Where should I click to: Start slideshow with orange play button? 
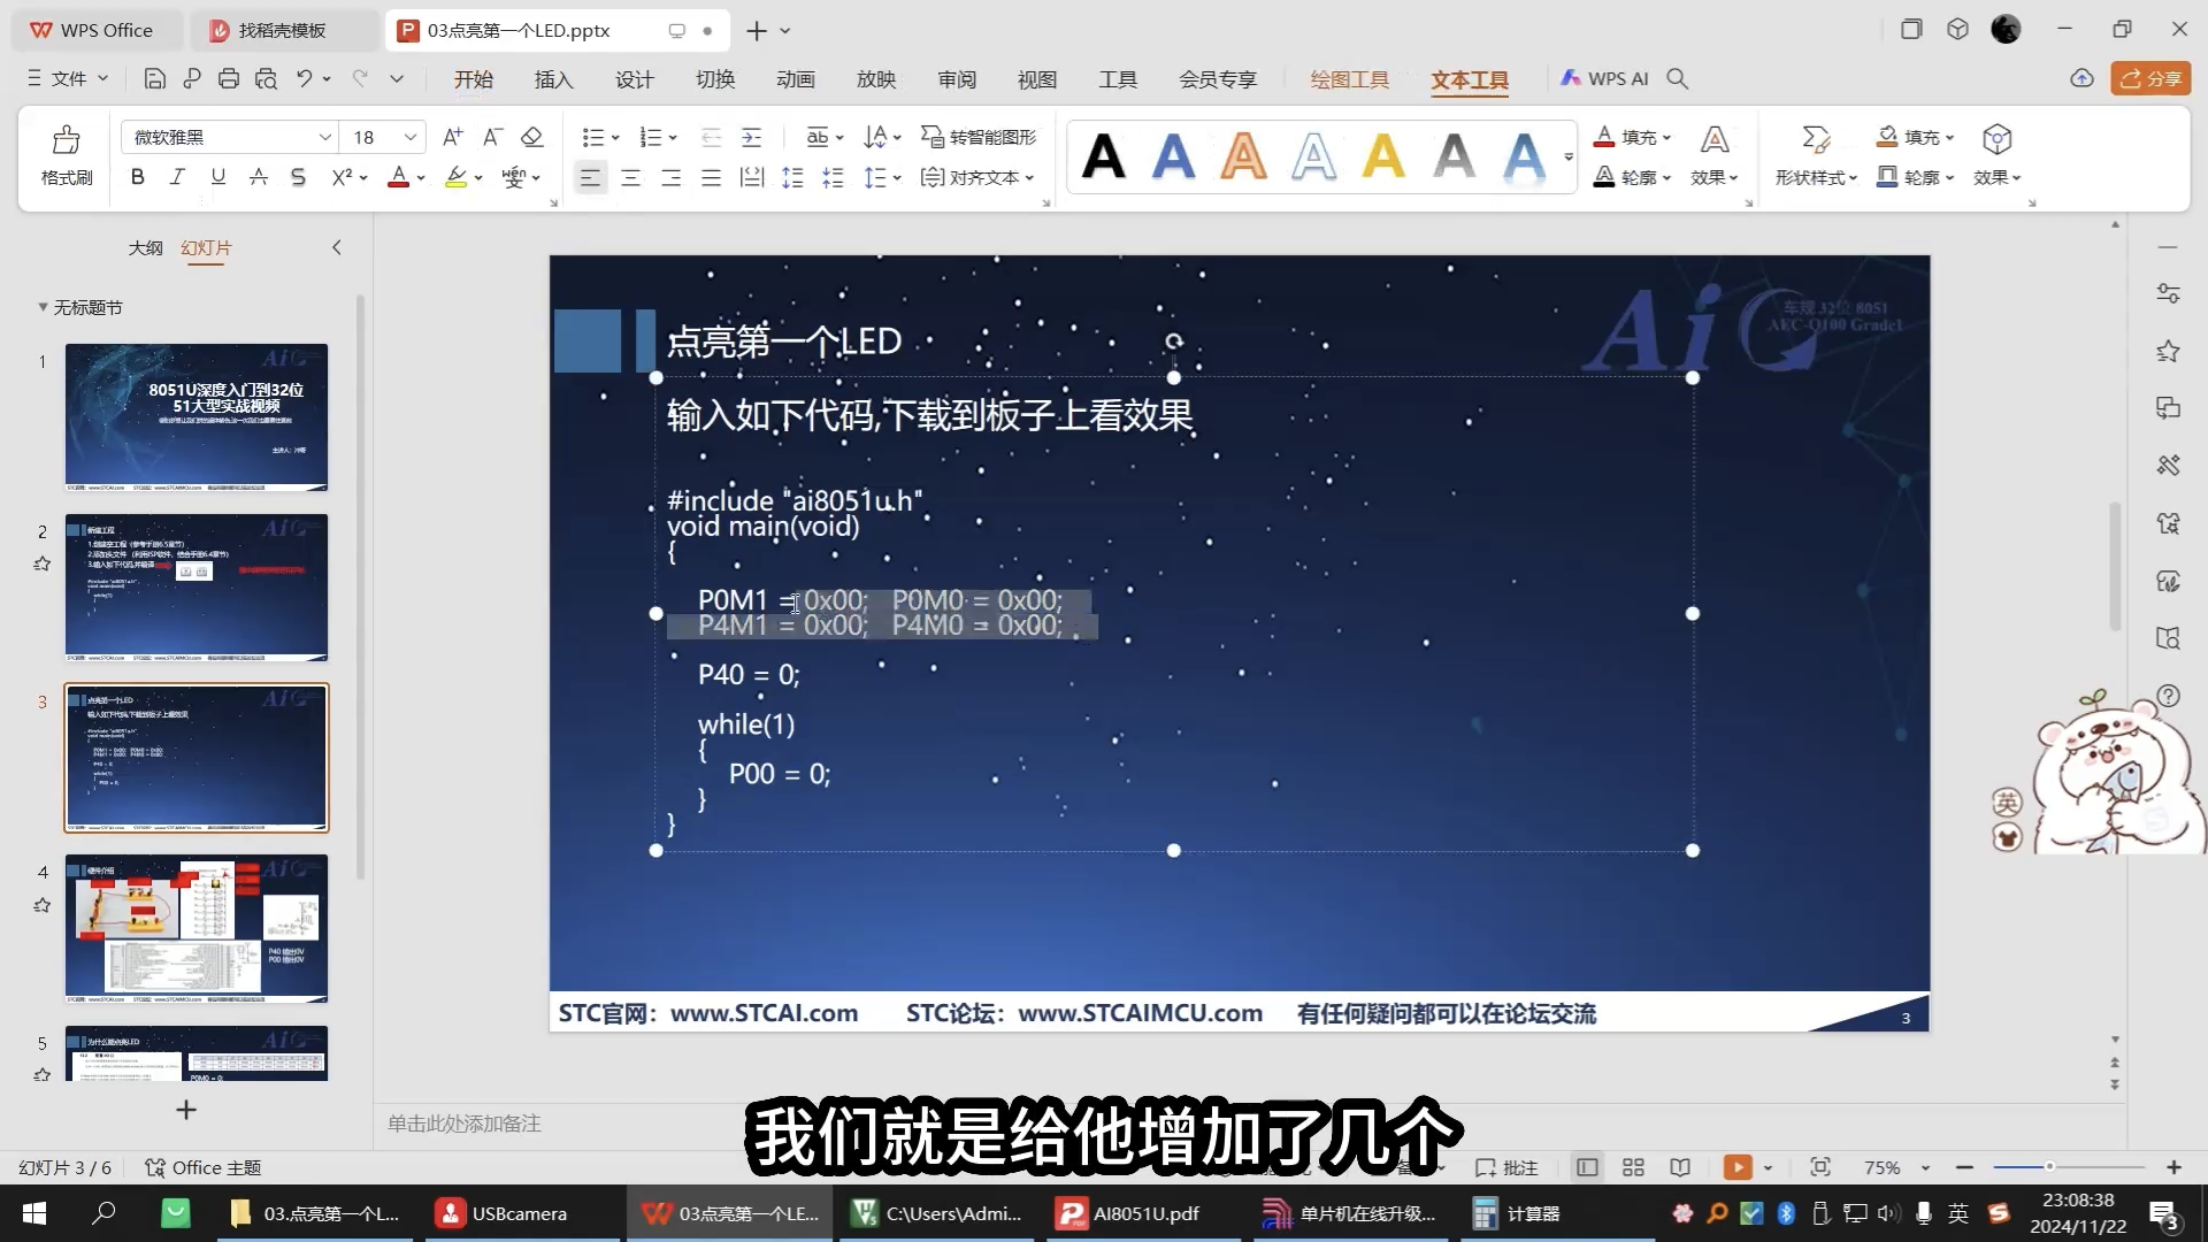[1738, 1167]
